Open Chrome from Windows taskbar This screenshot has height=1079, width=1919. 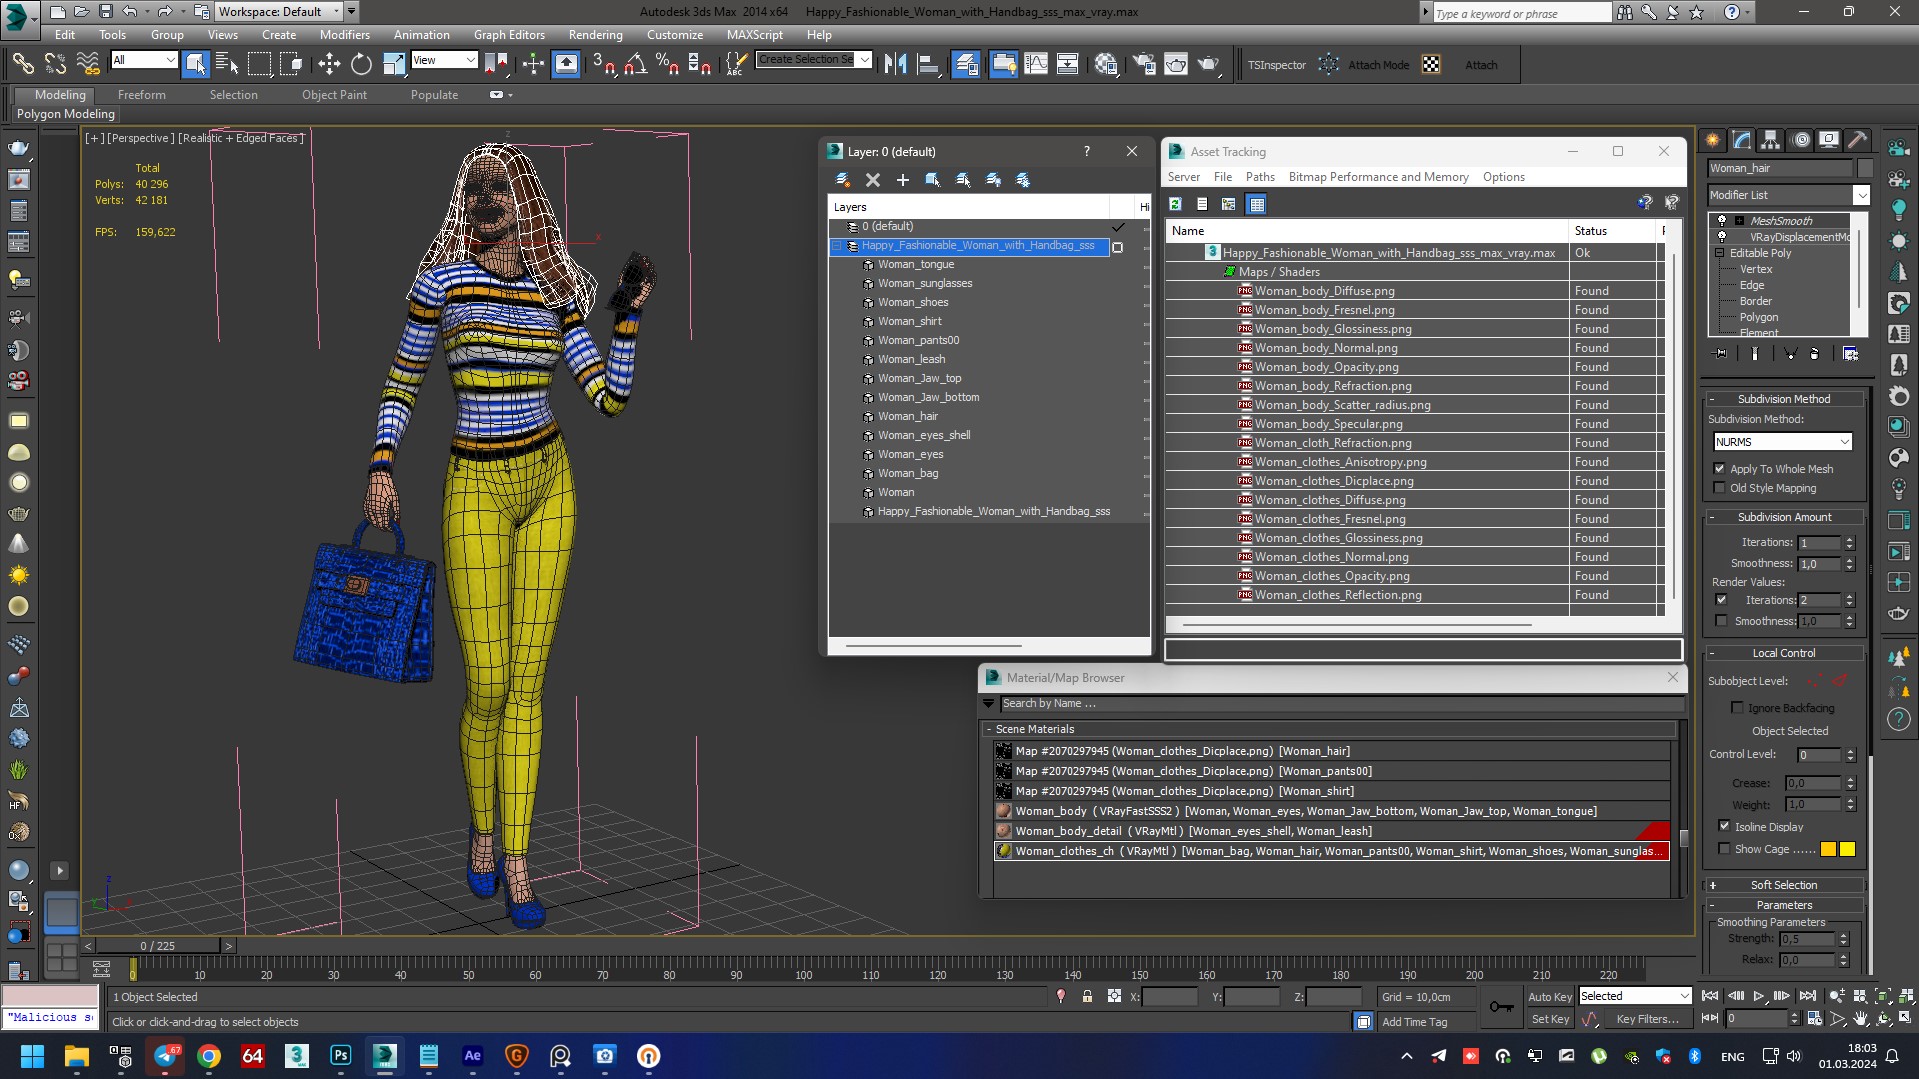[x=209, y=1056]
